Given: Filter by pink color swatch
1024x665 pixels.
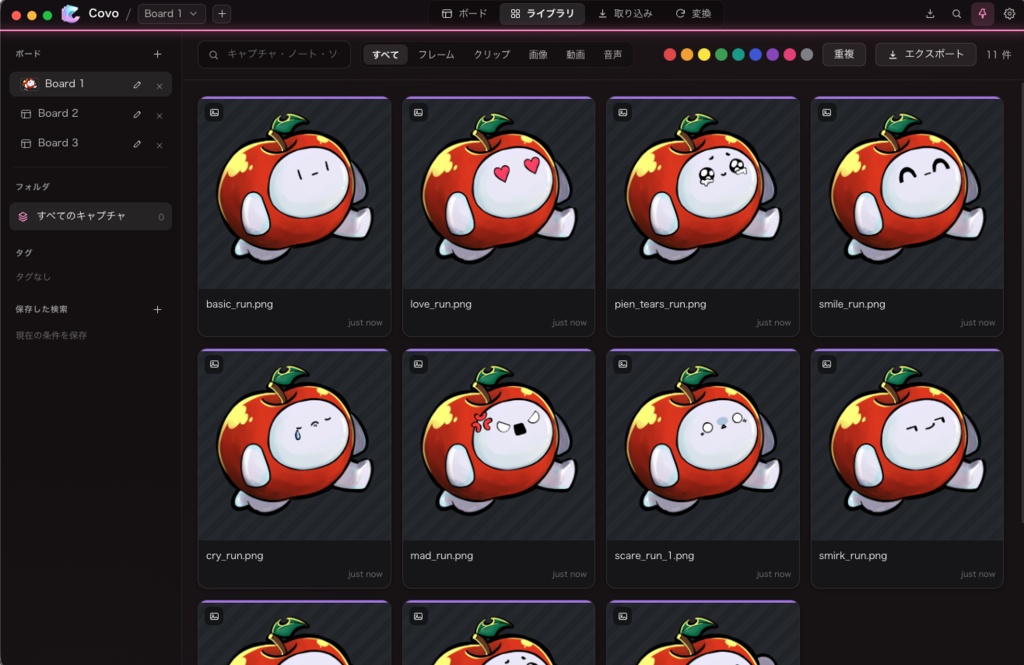Looking at the screenshot, I should (x=790, y=55).
